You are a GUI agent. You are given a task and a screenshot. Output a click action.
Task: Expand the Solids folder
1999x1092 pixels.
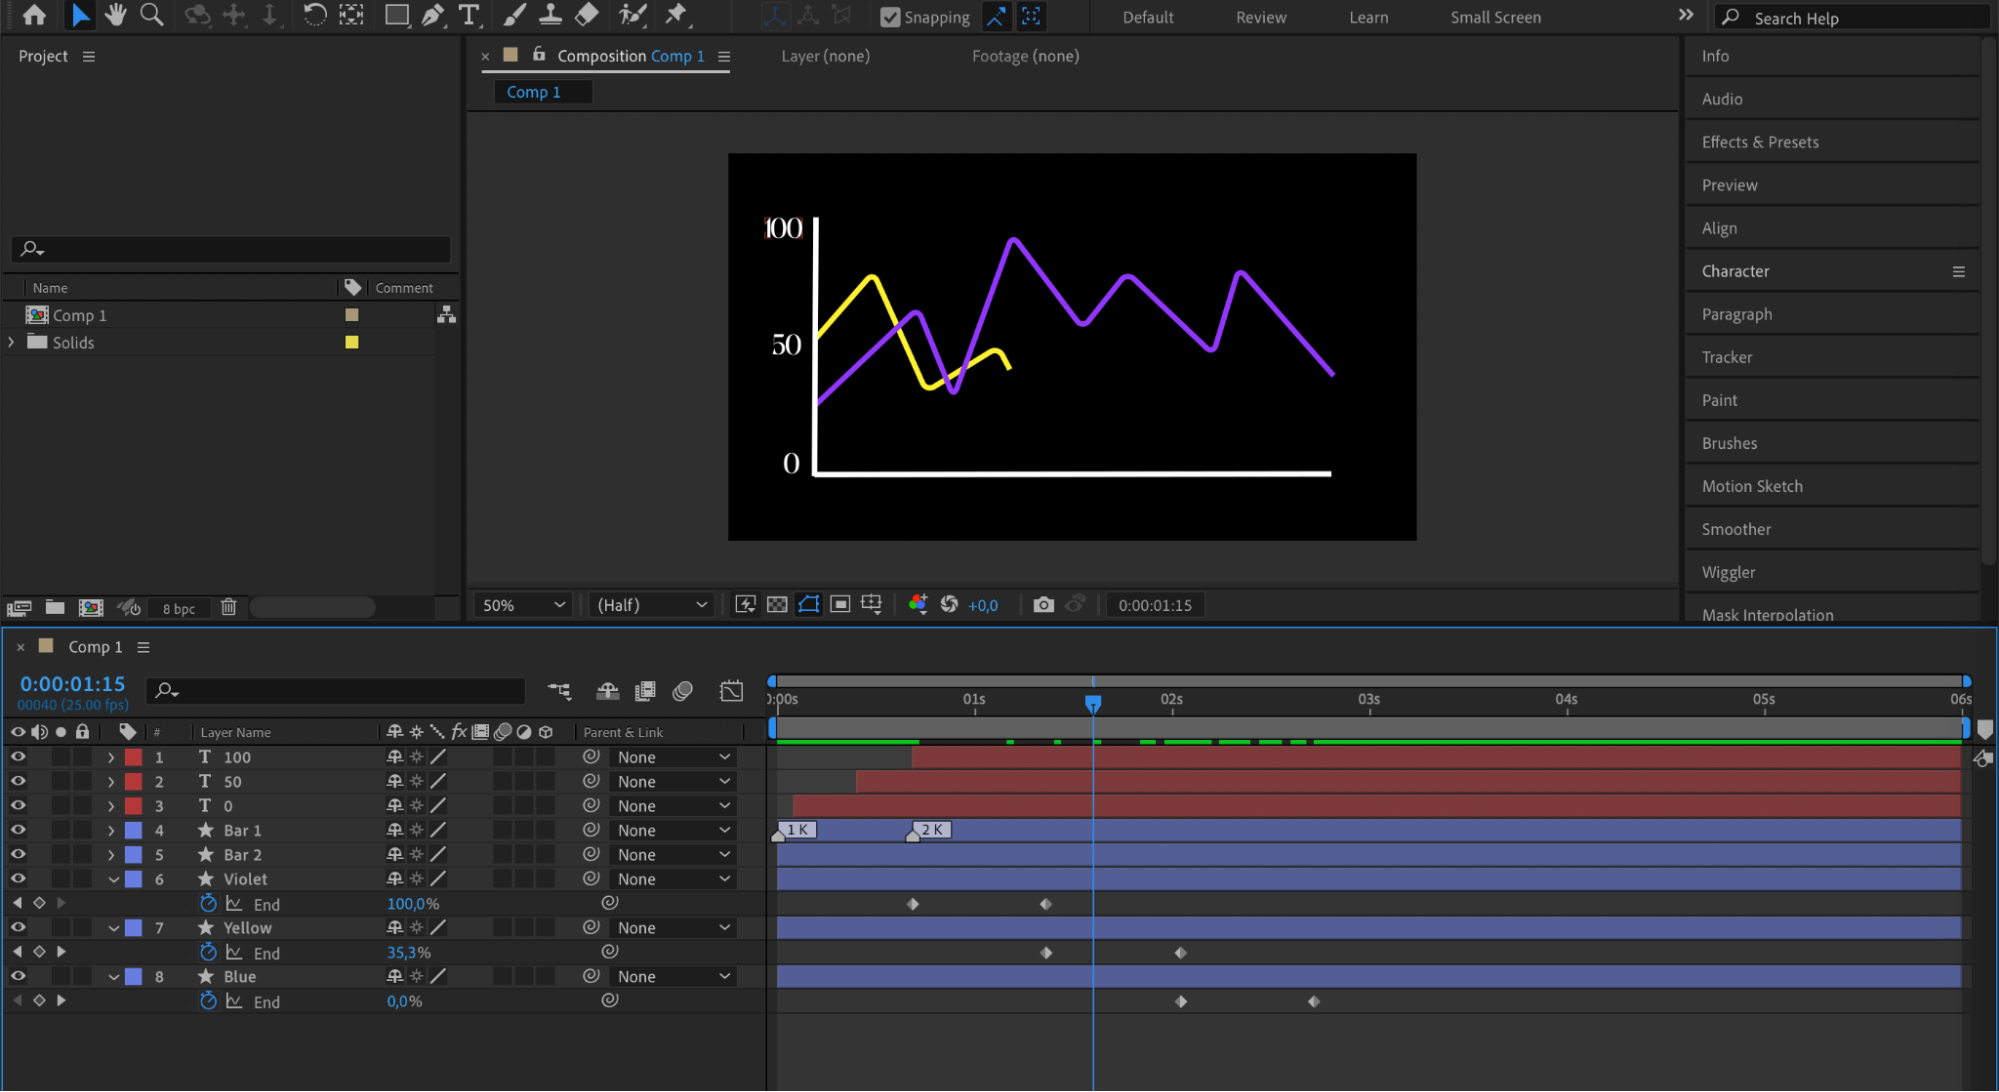coord(12,342)
